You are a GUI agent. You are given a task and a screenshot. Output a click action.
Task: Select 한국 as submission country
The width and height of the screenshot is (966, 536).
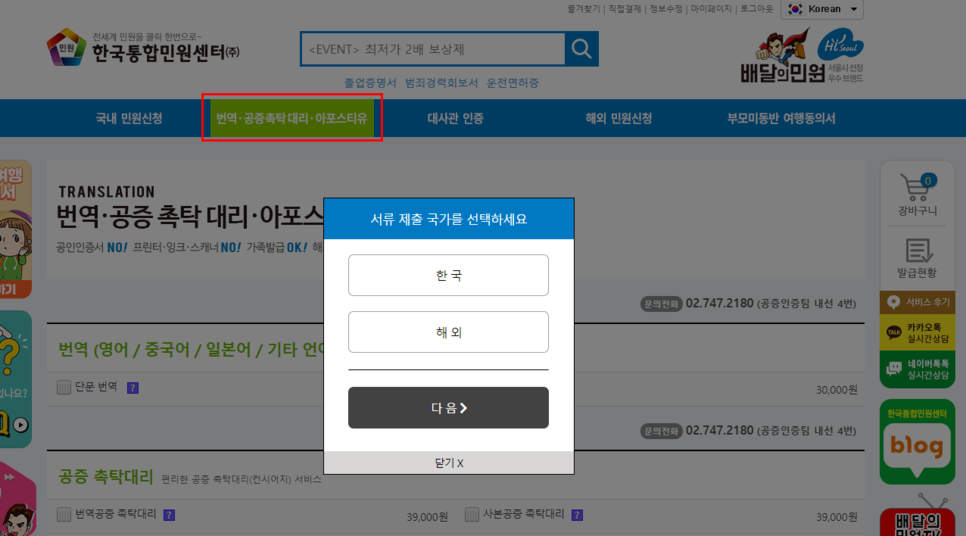(x=448, y=275)
